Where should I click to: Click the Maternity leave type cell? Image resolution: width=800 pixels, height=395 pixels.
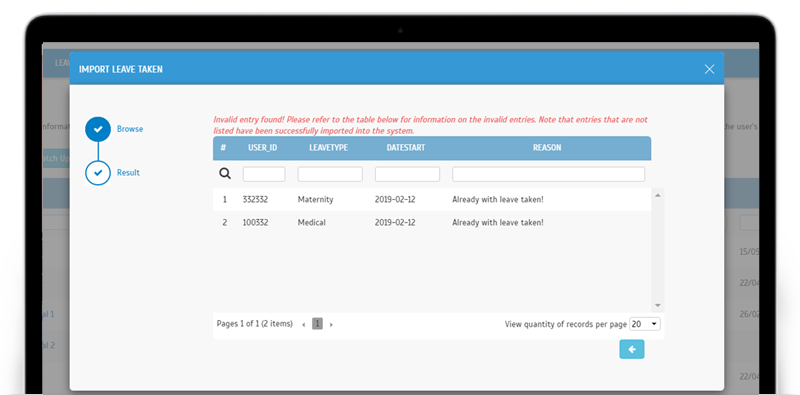315,200
